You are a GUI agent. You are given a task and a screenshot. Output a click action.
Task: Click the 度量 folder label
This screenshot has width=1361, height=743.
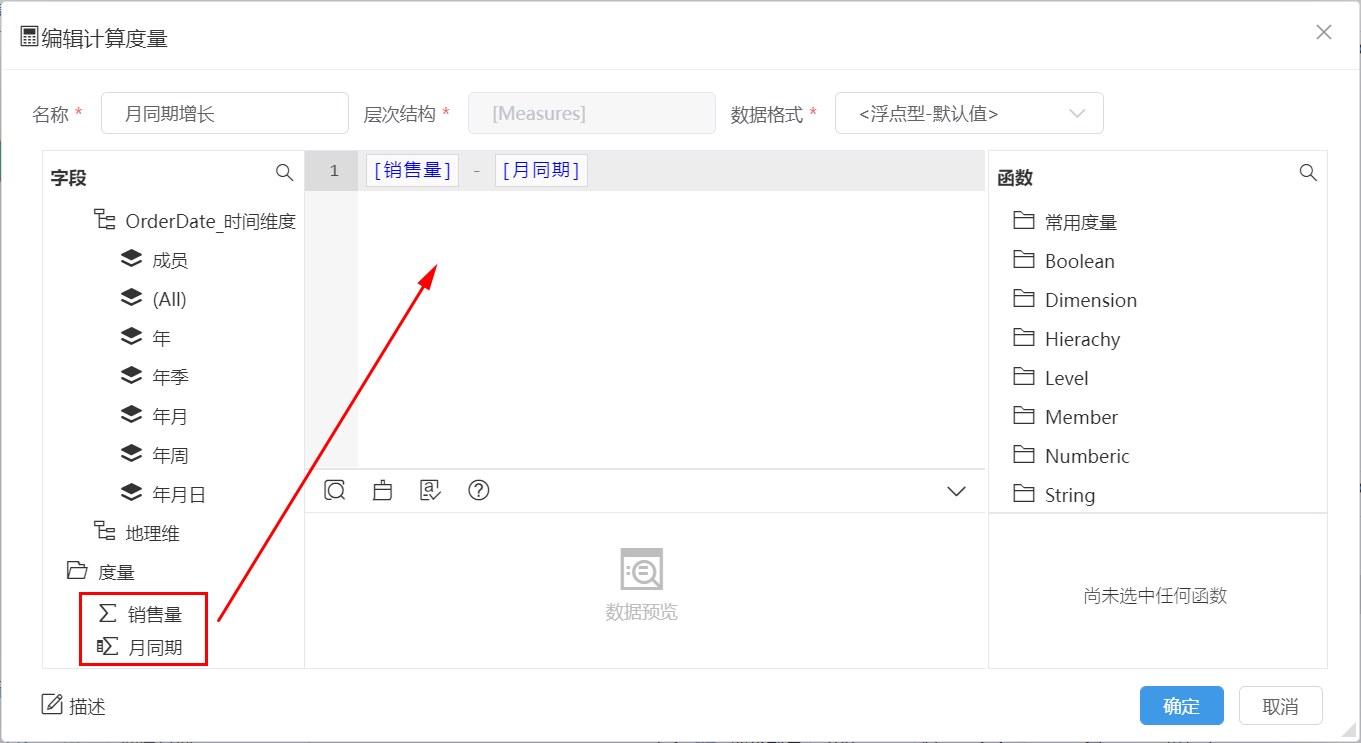click(116, 572)
